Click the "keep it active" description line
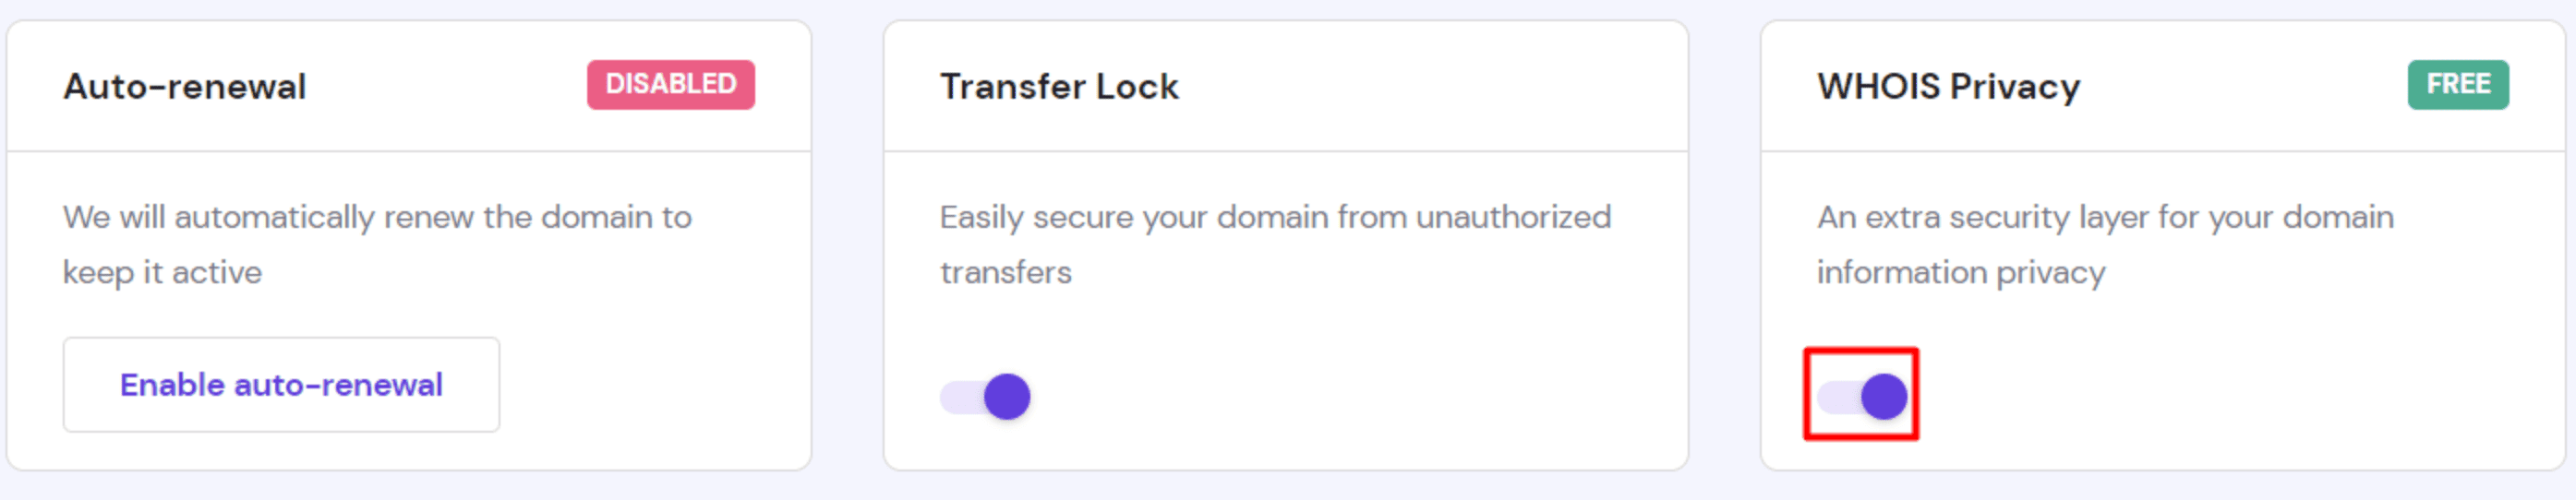2576x500 pixels. click(162, 272)
